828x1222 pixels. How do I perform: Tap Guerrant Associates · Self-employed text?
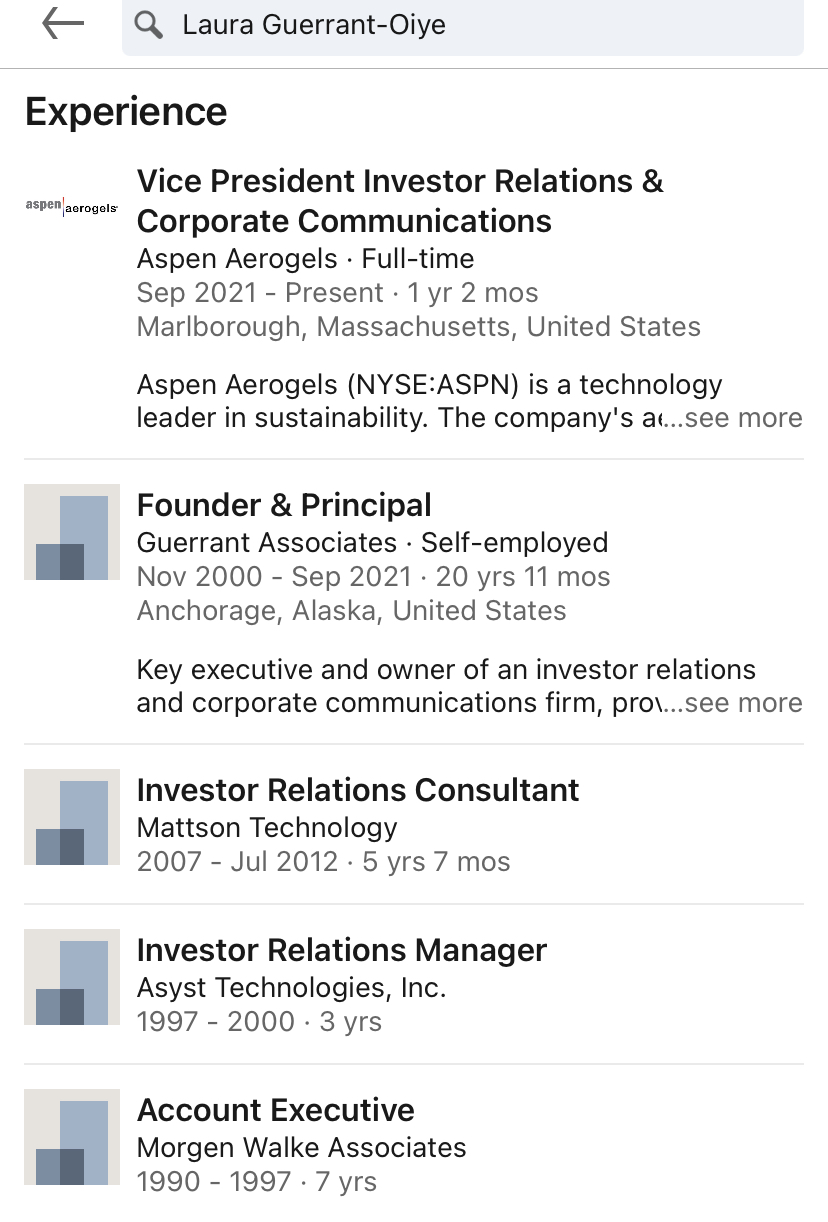click(372, 543)
